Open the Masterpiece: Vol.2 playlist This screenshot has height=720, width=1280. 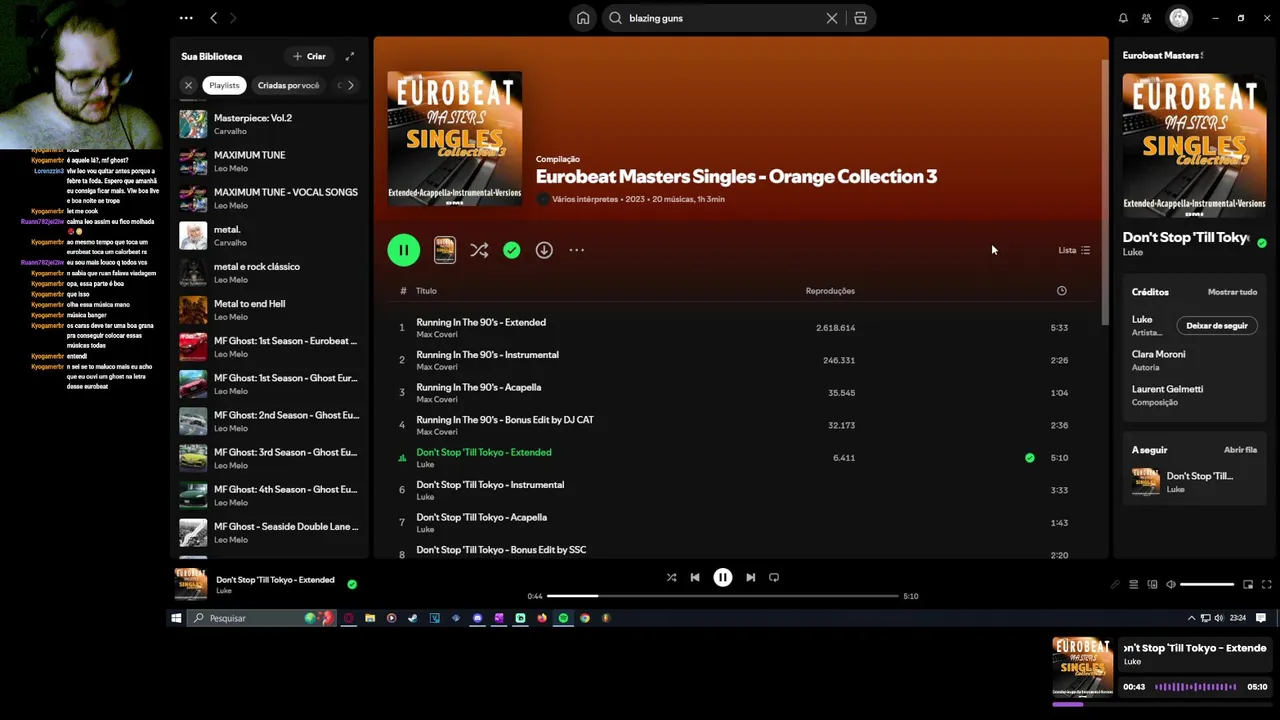click(270, 124)
